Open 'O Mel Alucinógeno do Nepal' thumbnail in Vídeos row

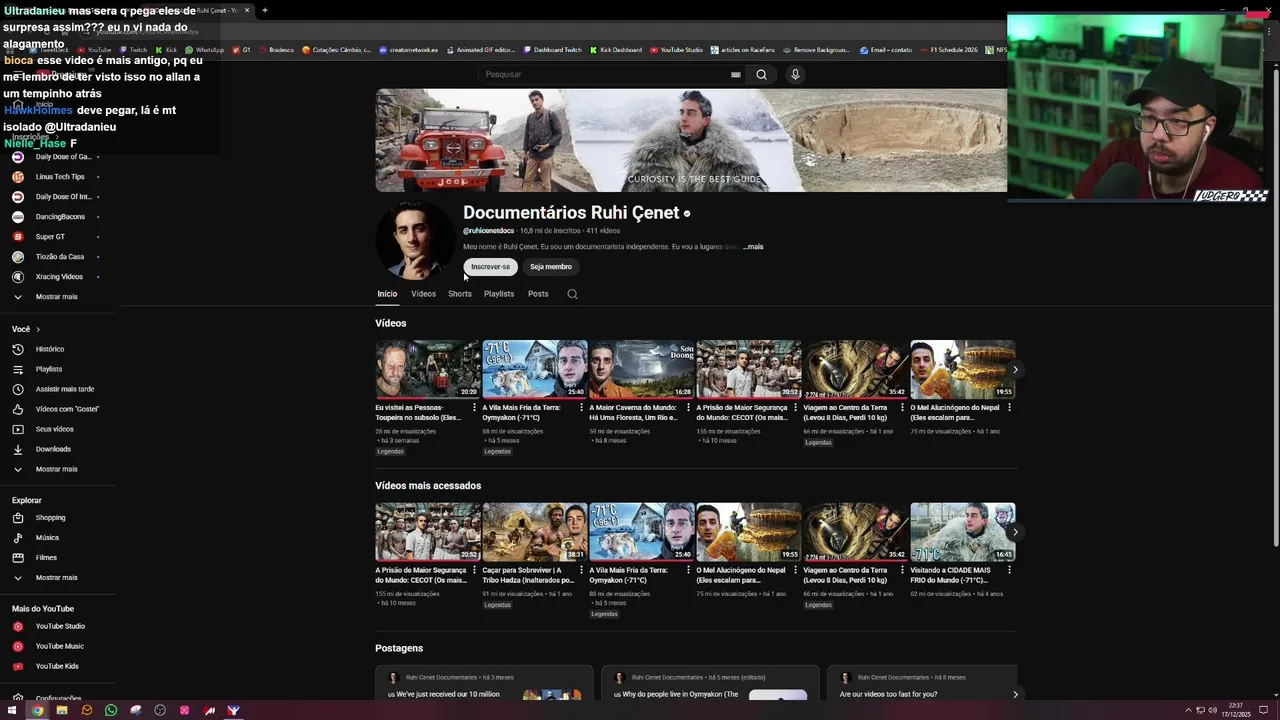pos(963,370)
